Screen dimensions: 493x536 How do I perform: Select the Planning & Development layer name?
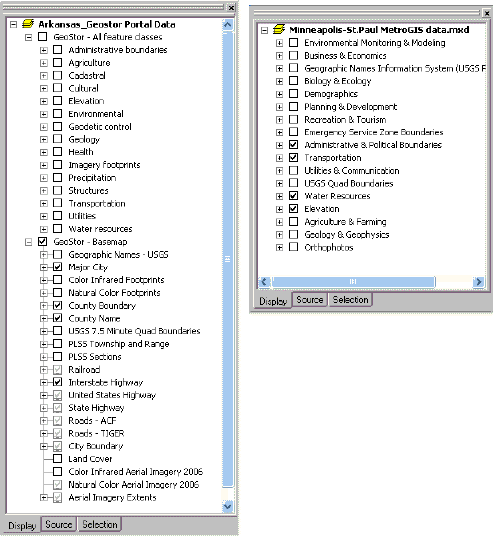[x=351, y=107]
